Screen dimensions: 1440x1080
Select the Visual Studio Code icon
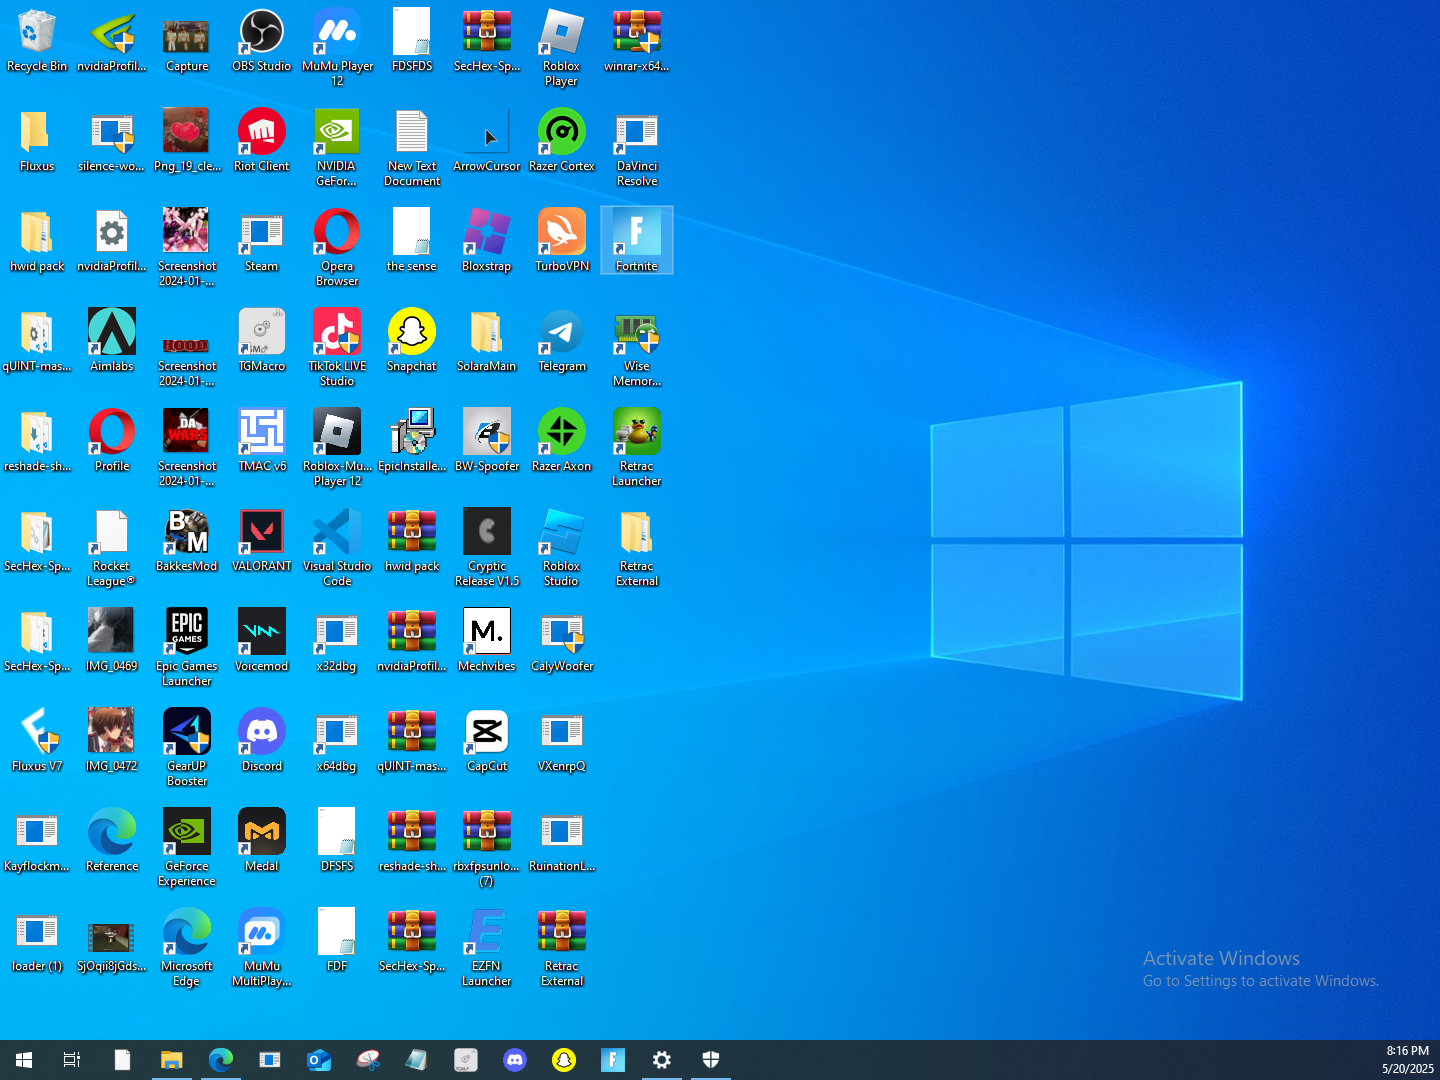click(337, 533)
